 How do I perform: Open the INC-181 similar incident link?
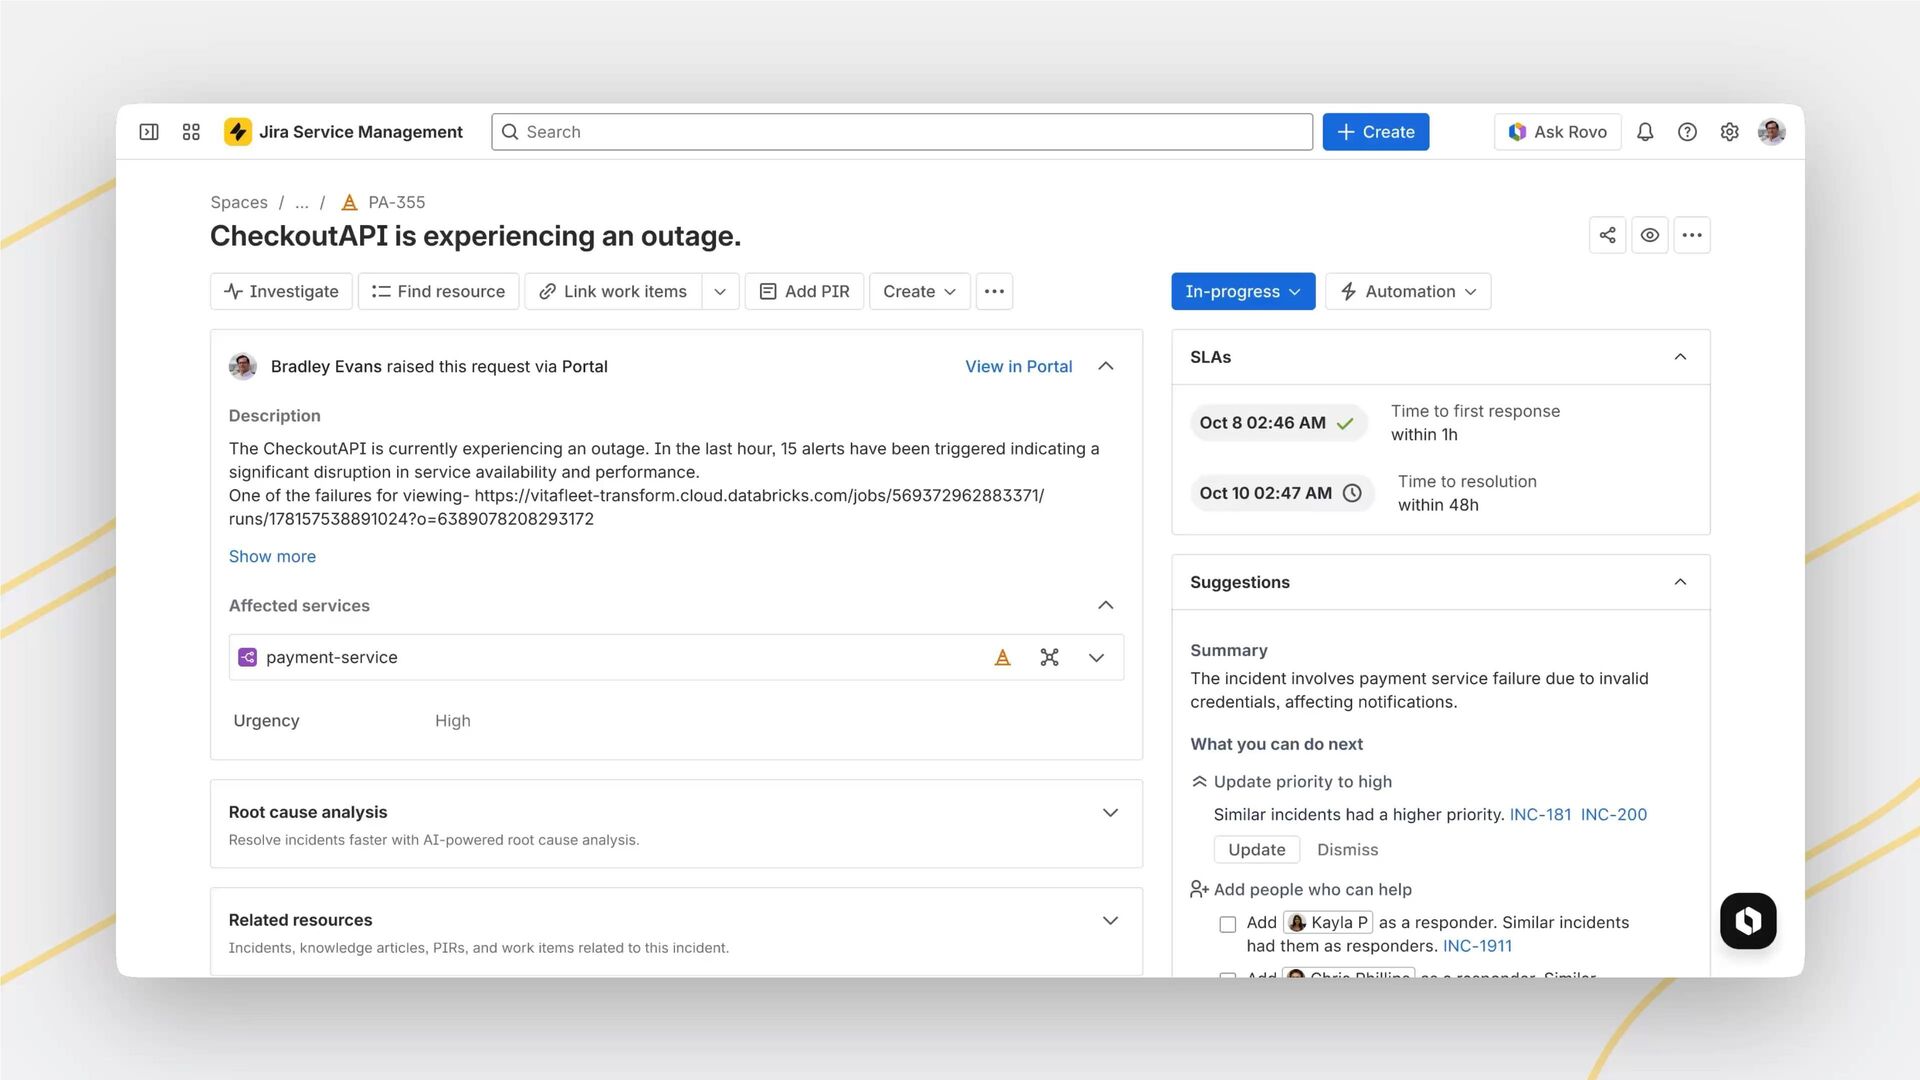pyautogui.click(x=1540, y=814)
